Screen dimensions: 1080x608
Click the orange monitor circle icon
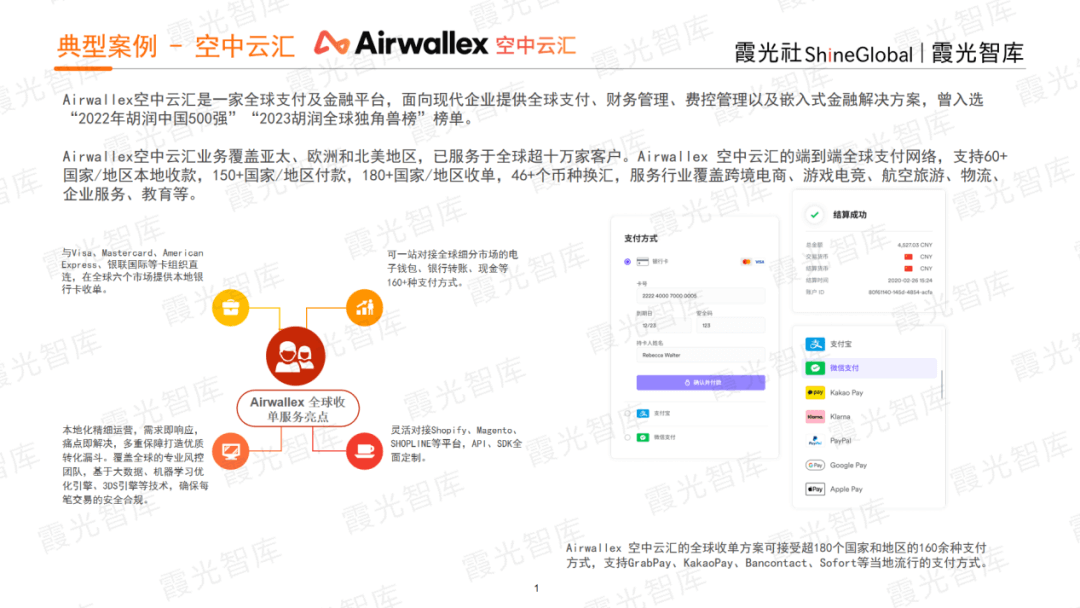click(x=231, y=451)
